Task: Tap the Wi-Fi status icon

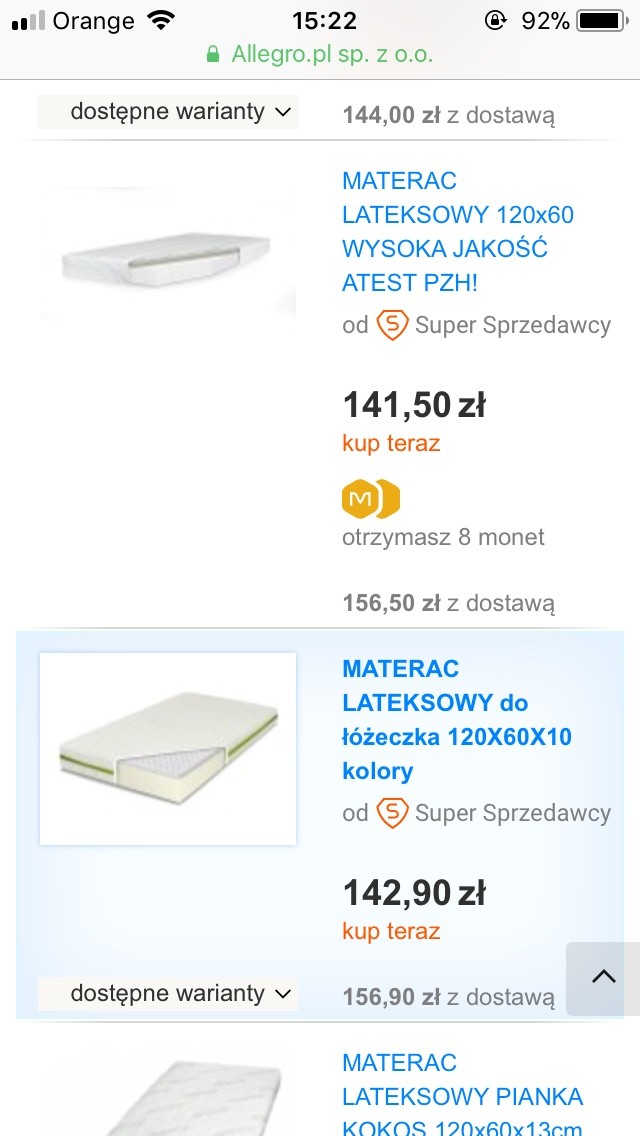Action: click(159, 21)
